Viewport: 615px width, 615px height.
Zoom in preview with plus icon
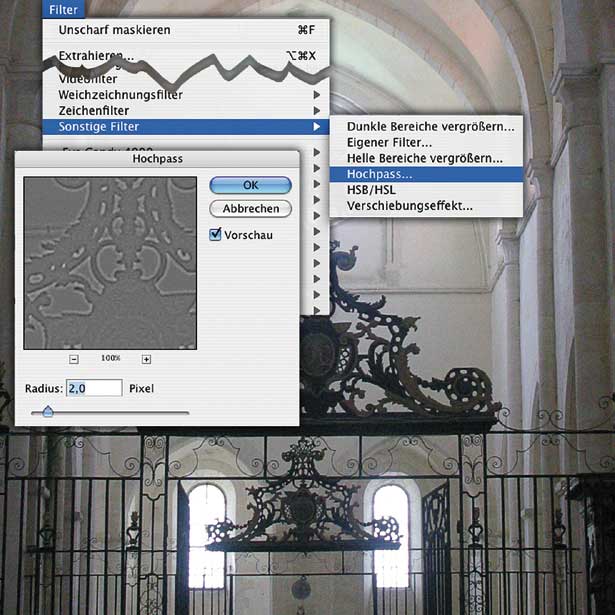pyautogui.click(x=146, y=359)
